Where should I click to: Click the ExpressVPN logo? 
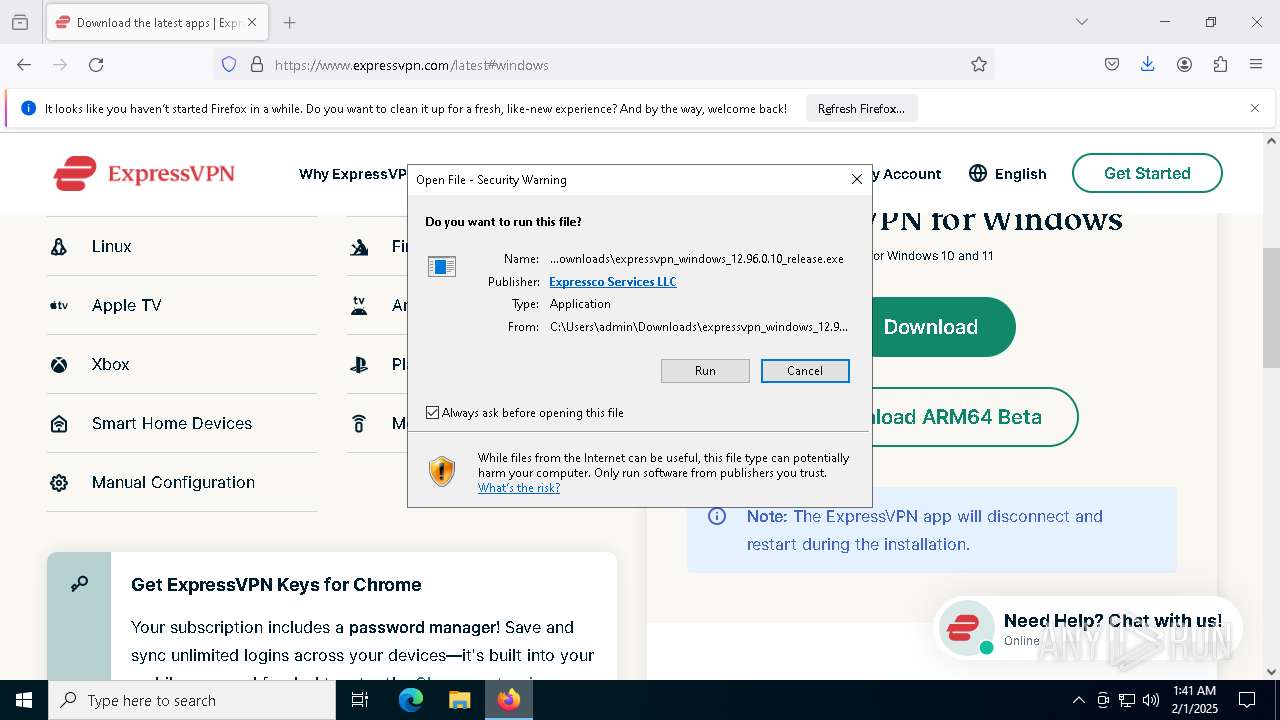(x=144, y=174)
